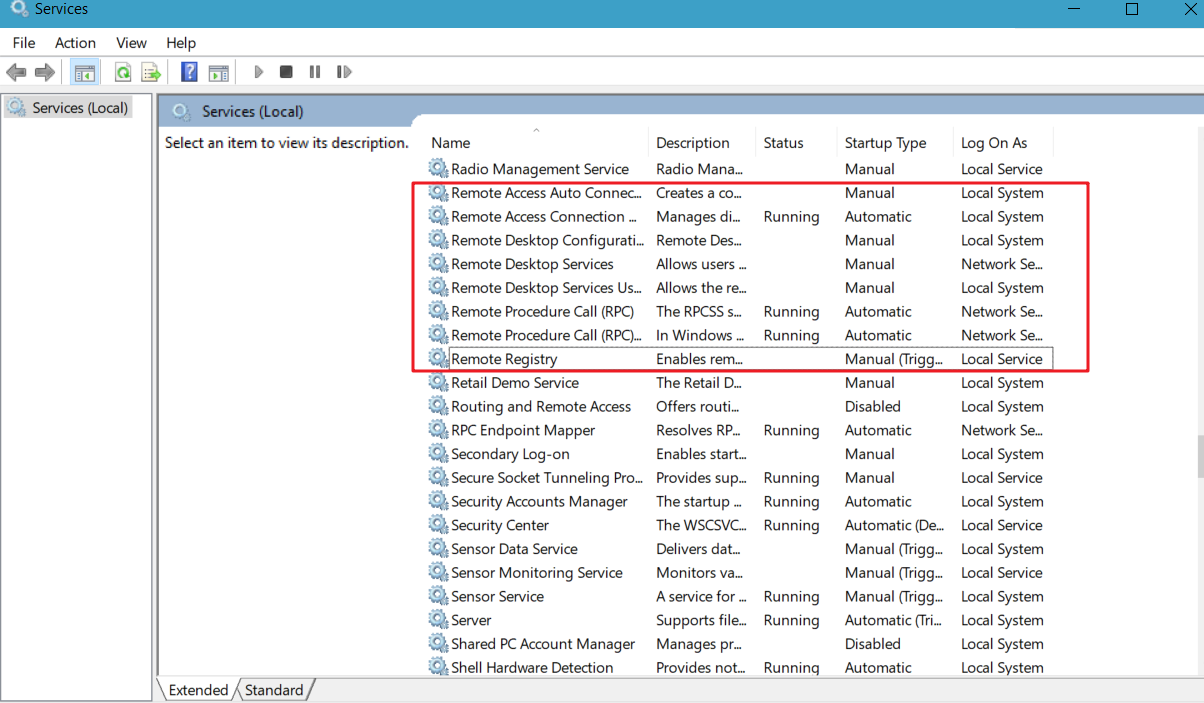Click the RPC Endpoint Mapper gear icon

pyautogui.click(x=438, y=430)
